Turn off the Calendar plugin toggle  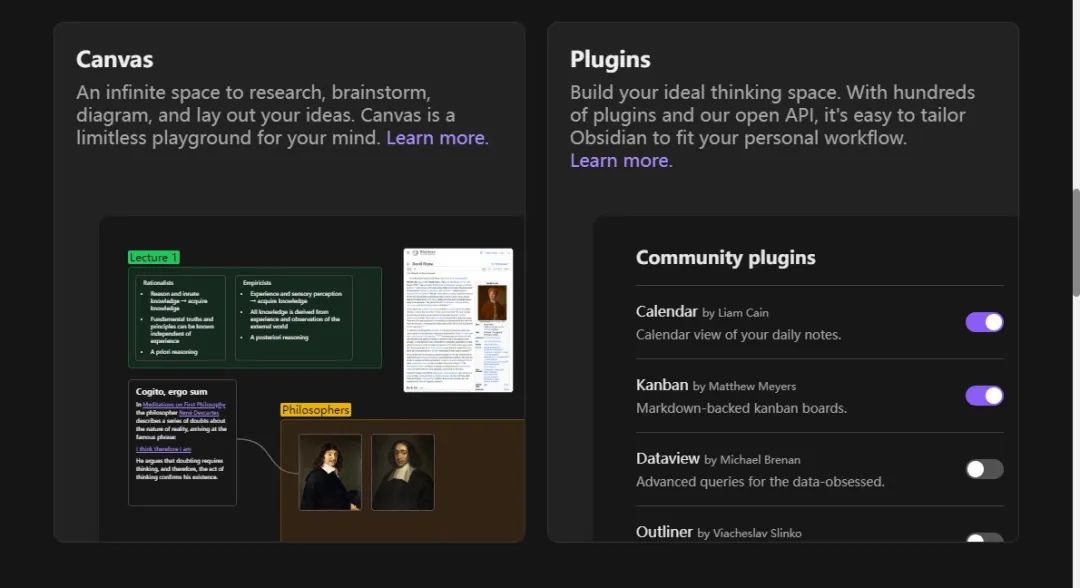click(984, 322)
